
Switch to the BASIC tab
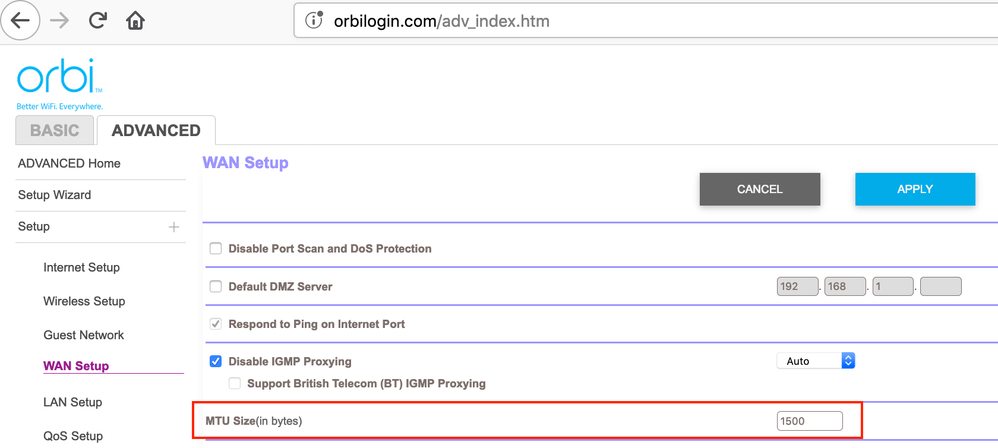55,130
